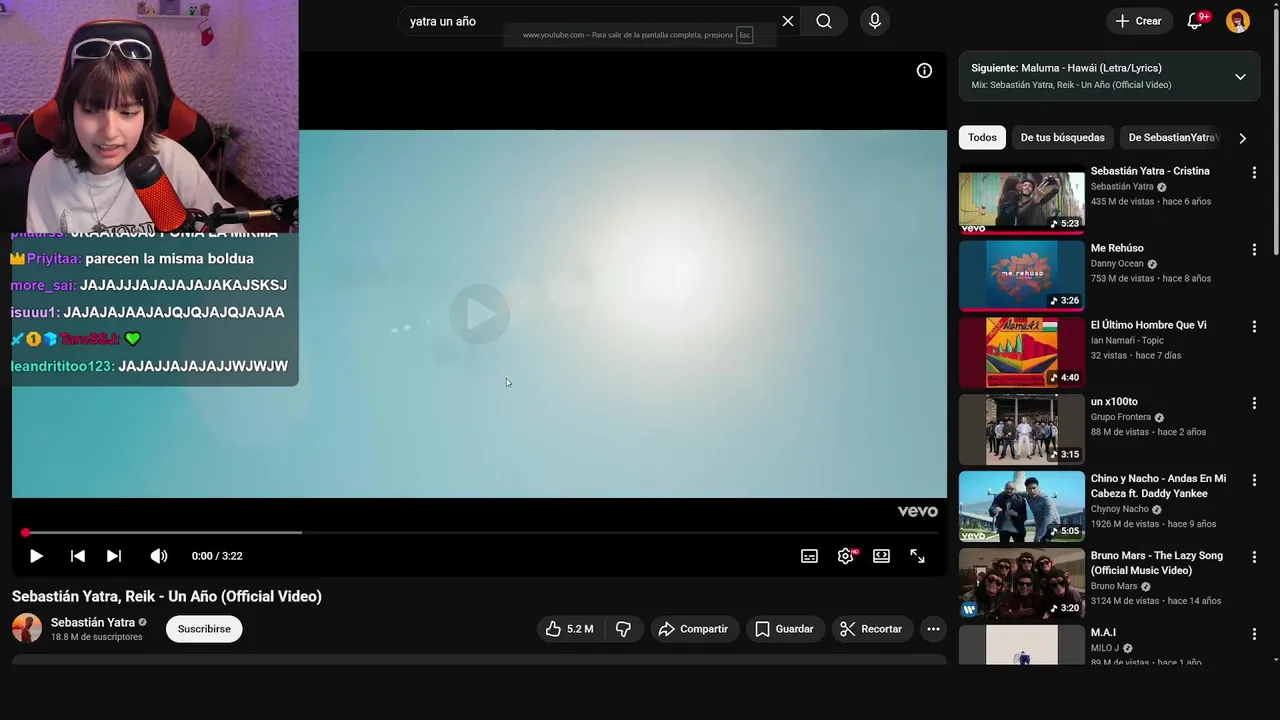Save the video with Guardar
Viewport: 1280px width, 720px height.
pyautogui.click(x=784, y=629)
